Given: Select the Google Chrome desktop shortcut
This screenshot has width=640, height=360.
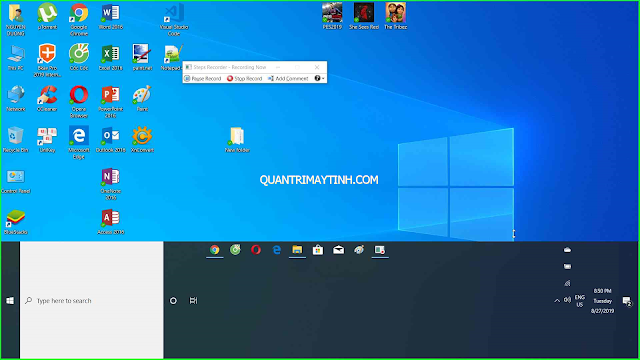Looking at the screenshot, I should (79, 19).
